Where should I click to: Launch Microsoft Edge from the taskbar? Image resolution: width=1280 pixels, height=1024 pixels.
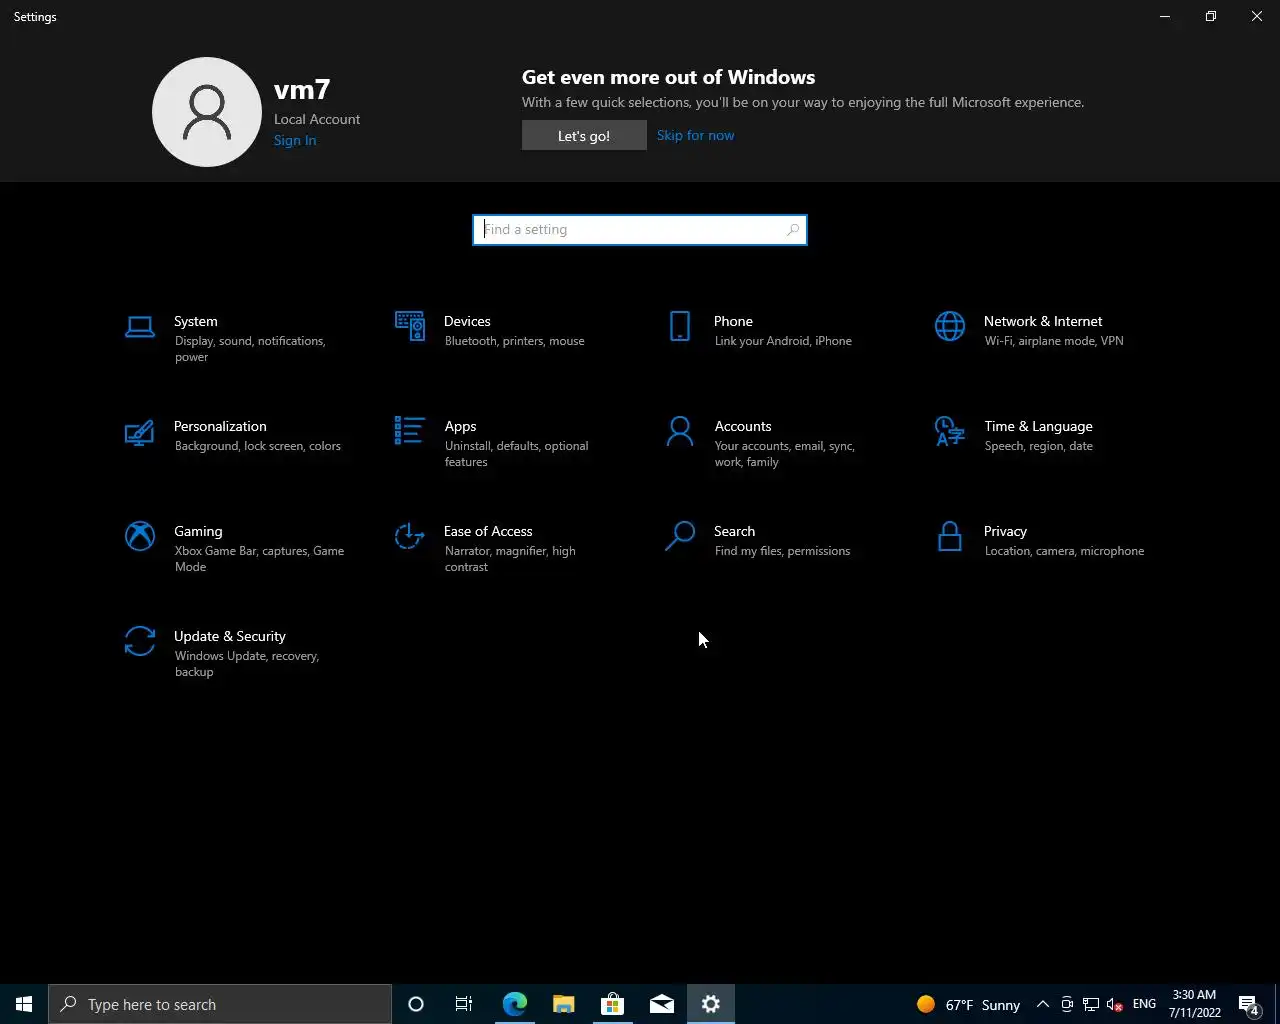click(x=514, y=1004)
